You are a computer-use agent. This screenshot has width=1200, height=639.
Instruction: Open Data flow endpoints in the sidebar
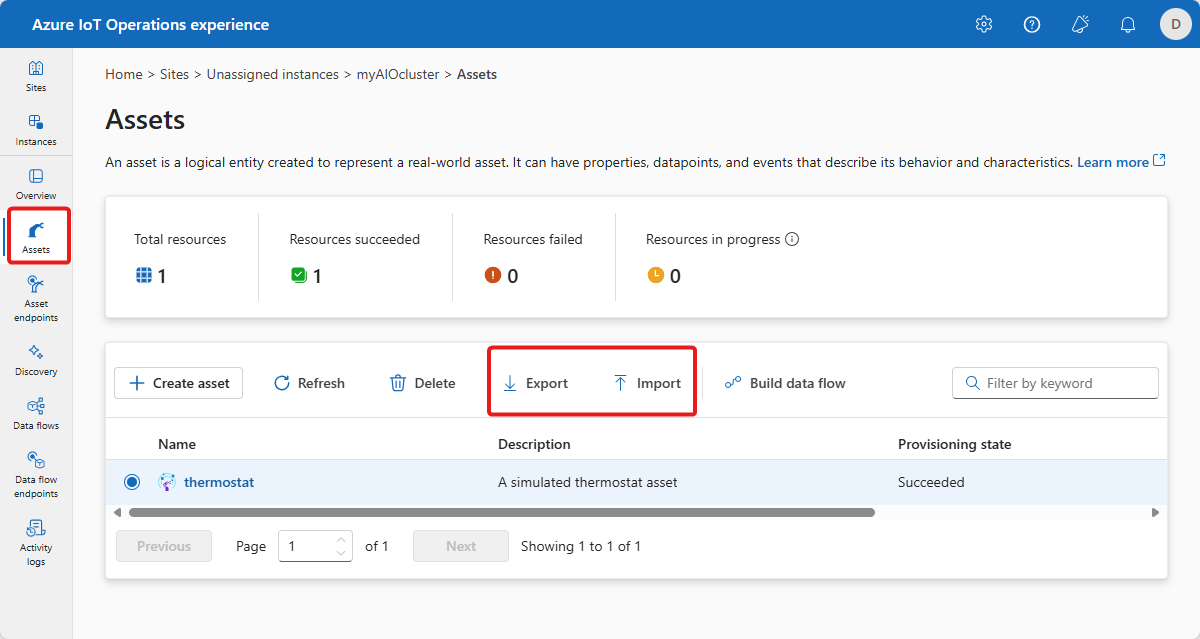click(36, 475)
